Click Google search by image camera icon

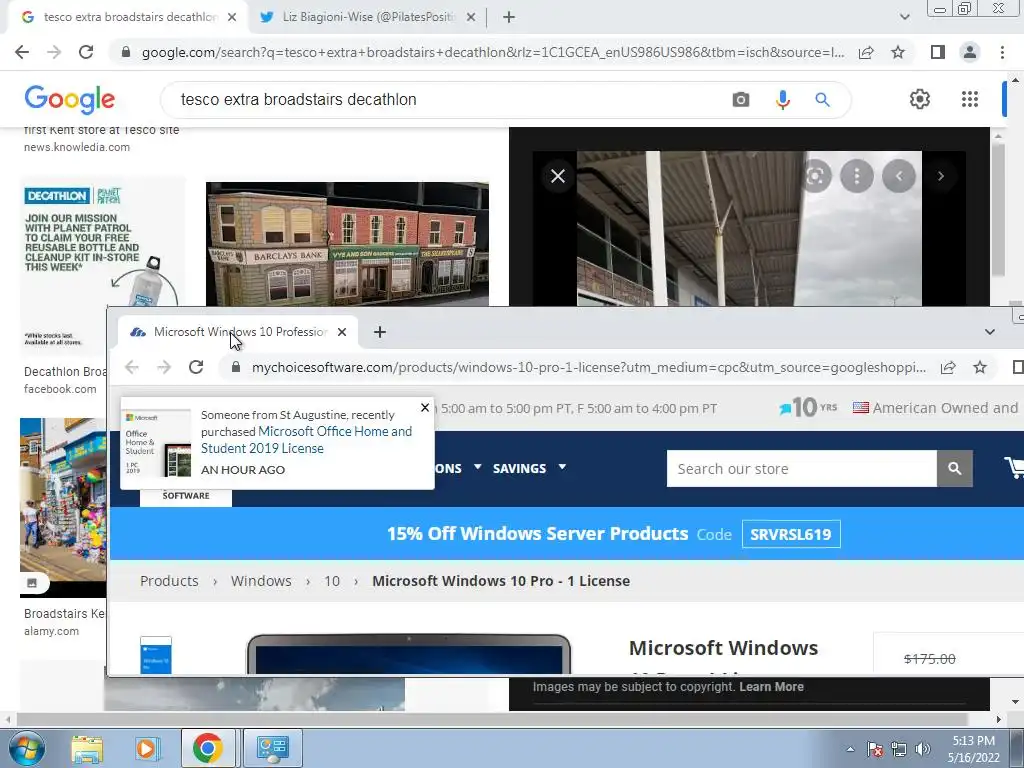coord(741,100)
